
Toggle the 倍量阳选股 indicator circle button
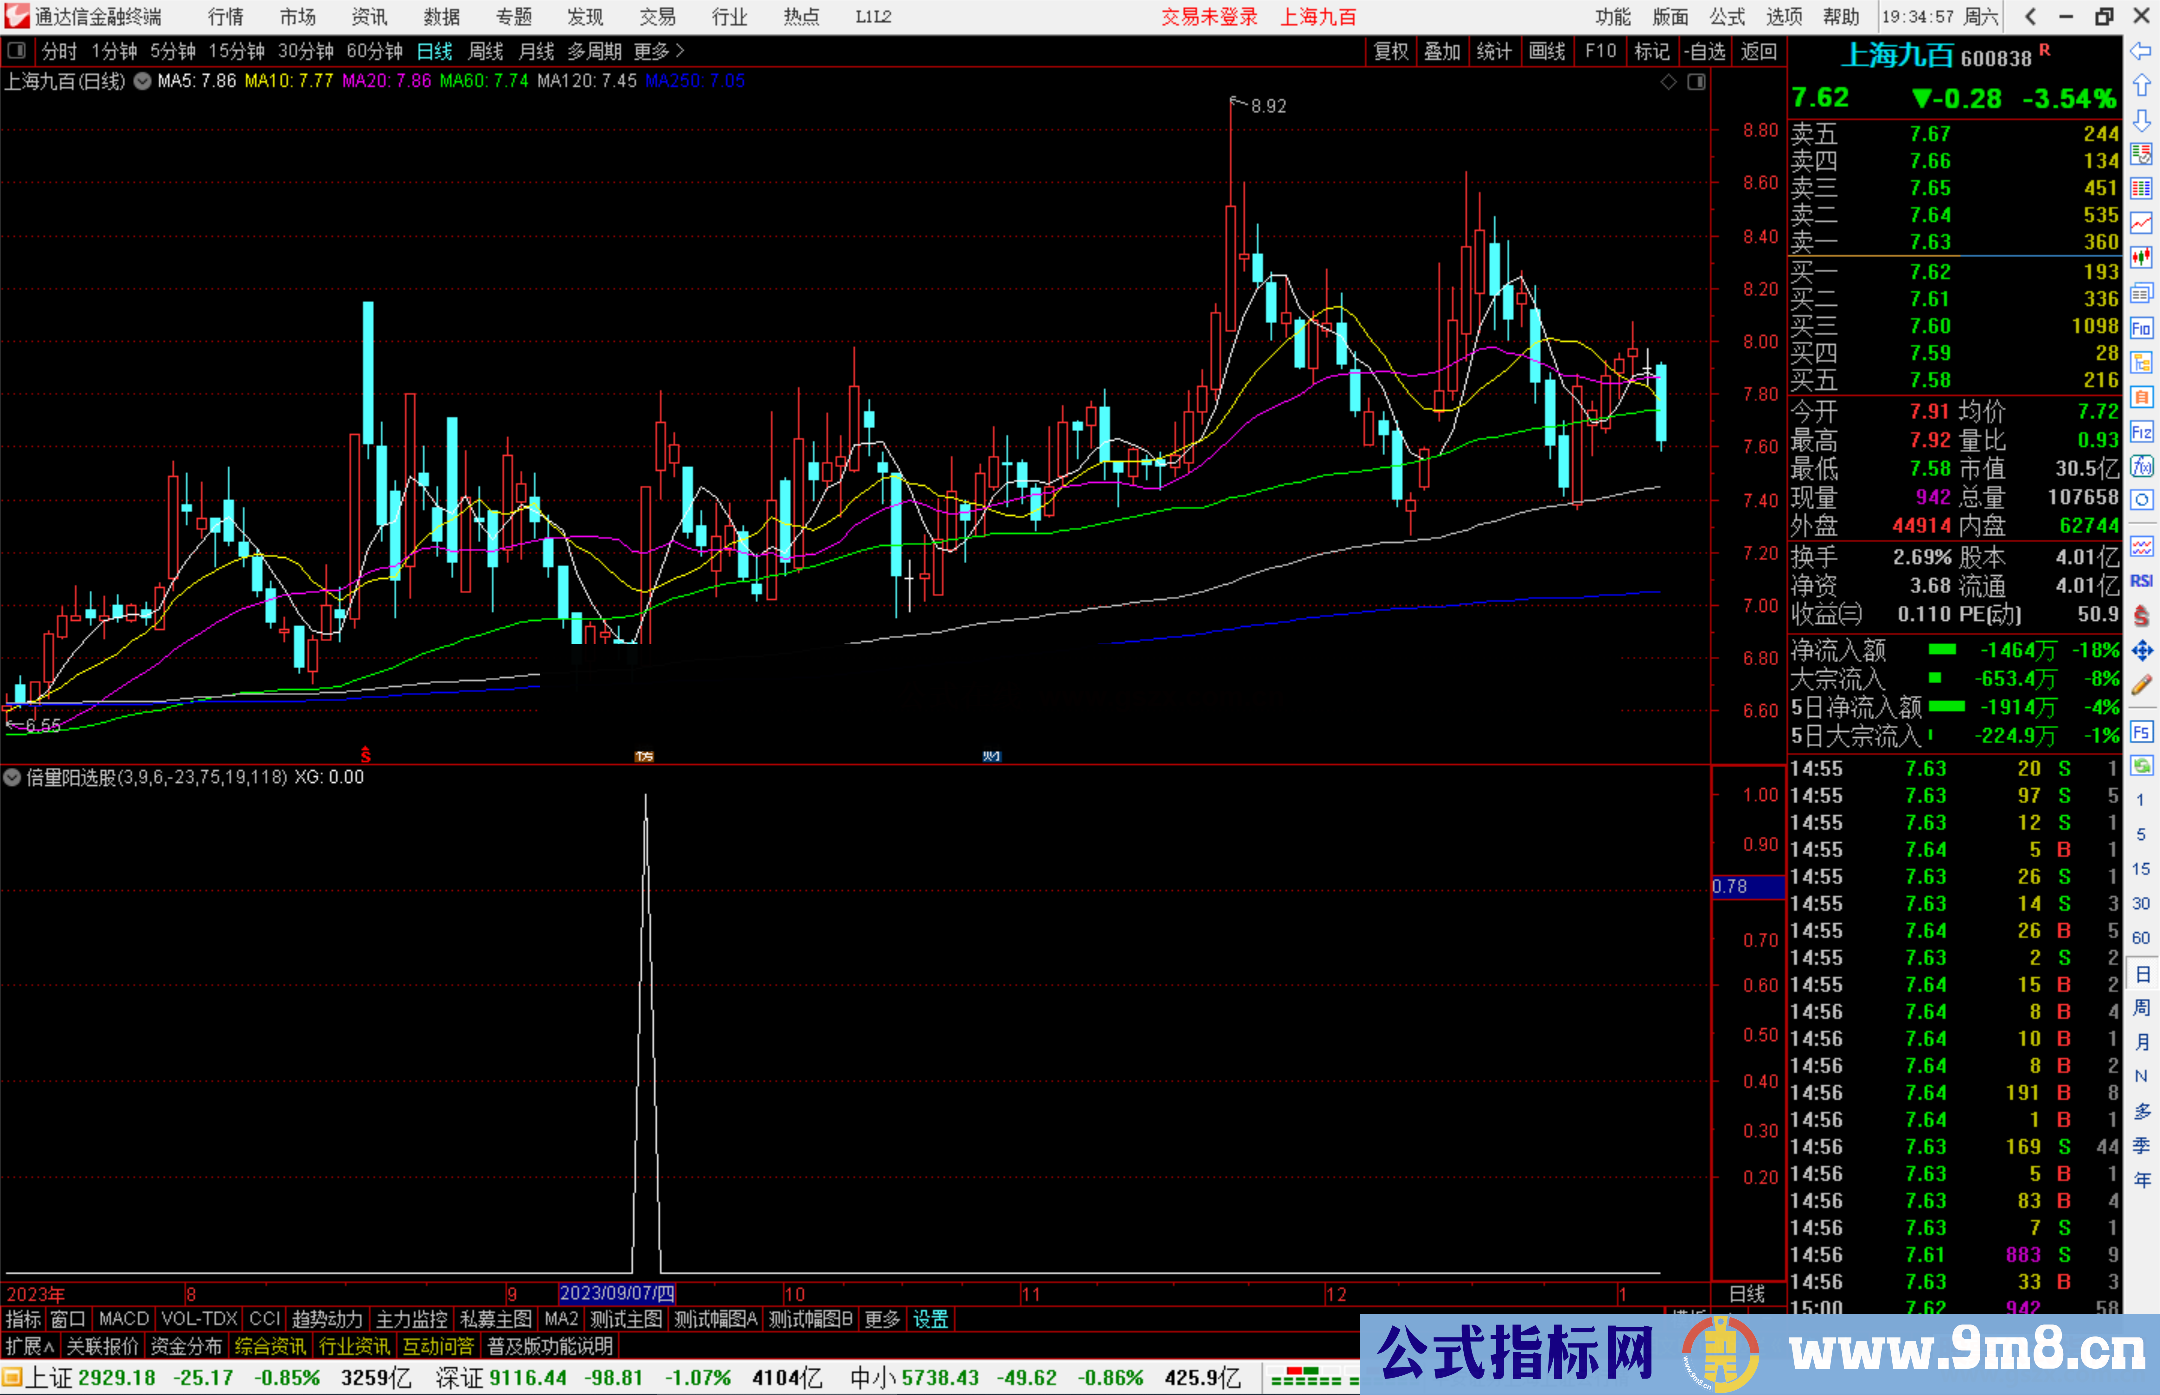pos(13,777)
